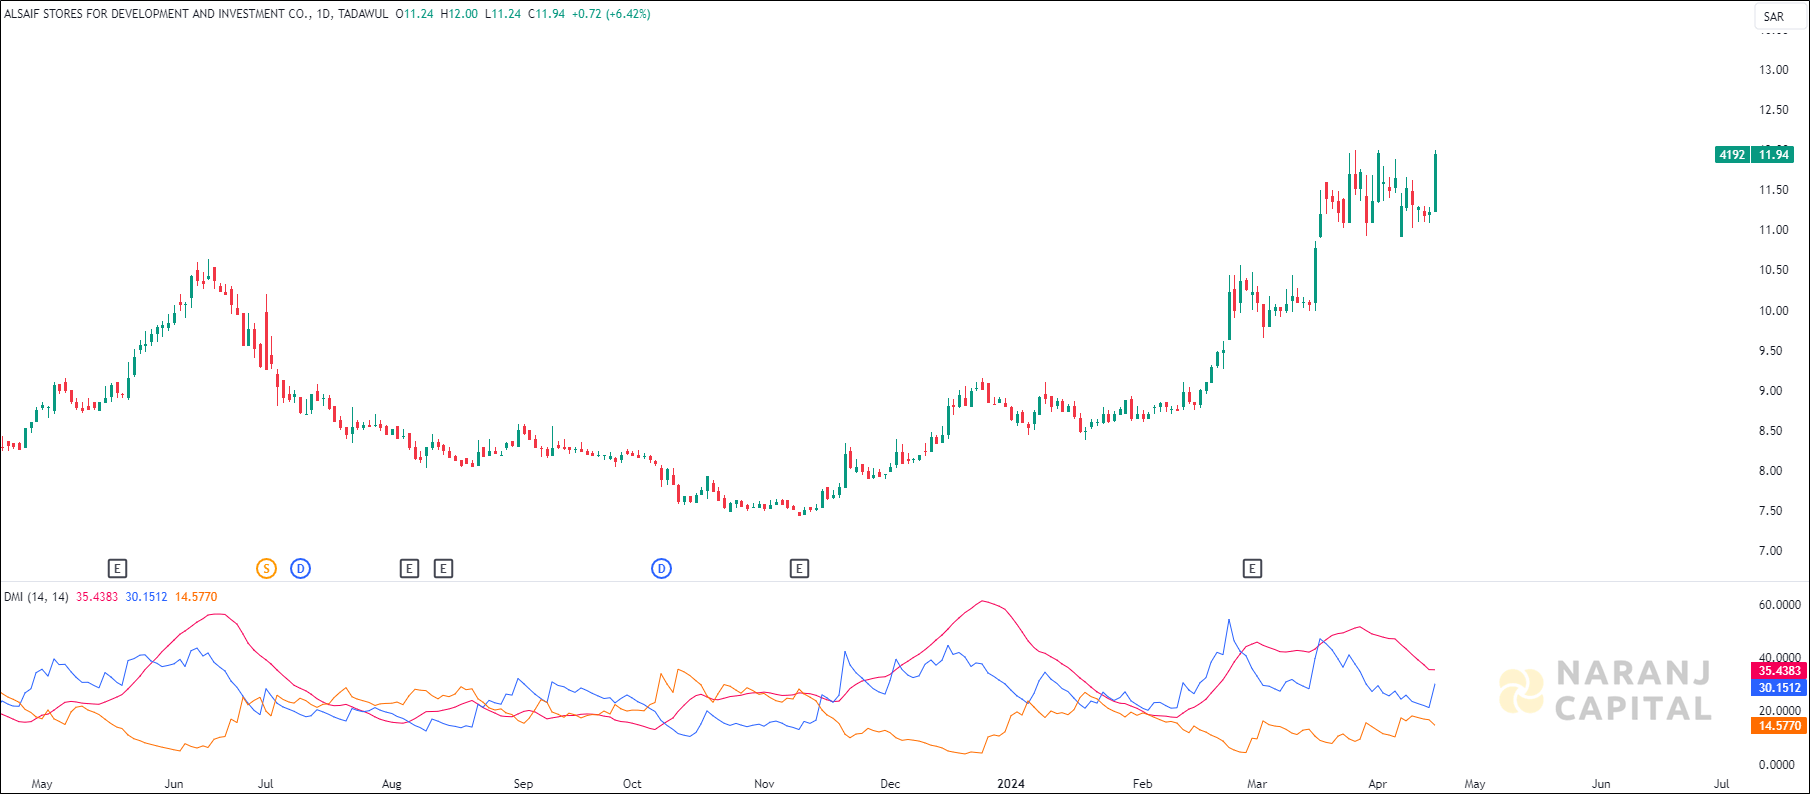Click the orange 14.5770 label on DMI axis
This screenshot has width=1810, height=794.
(1779, 726)
